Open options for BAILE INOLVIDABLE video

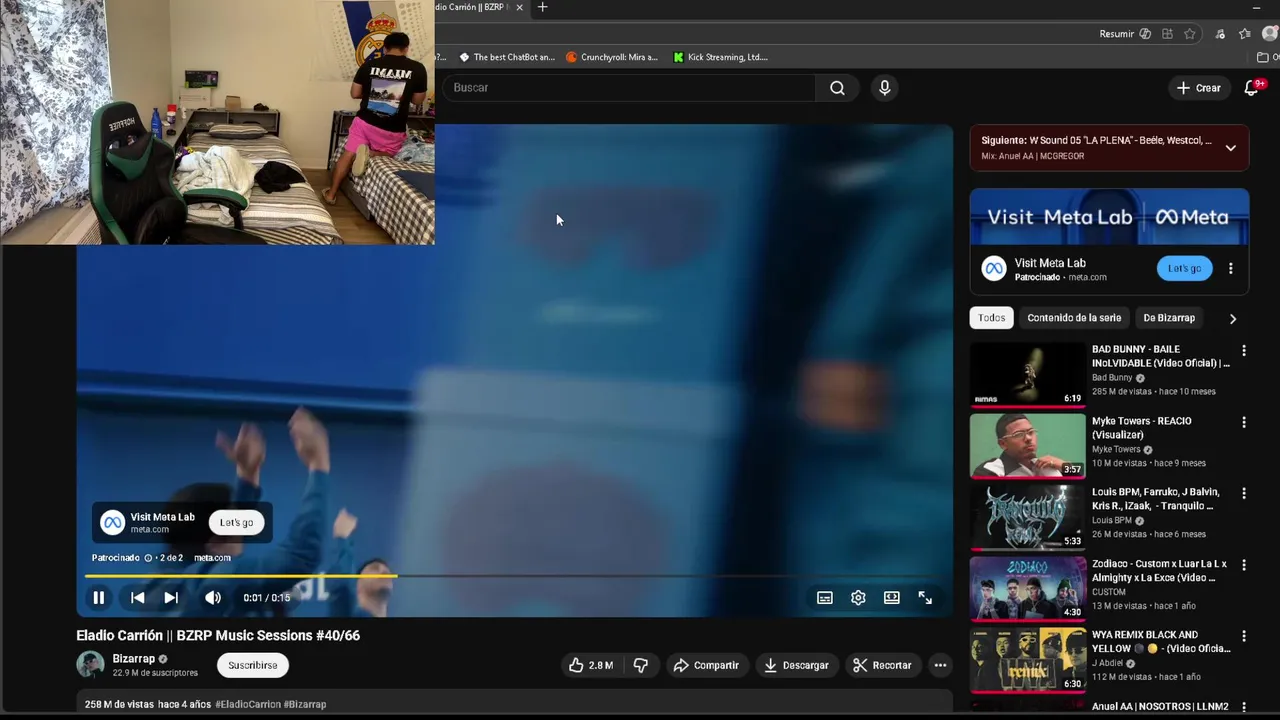pos(1244,351)
